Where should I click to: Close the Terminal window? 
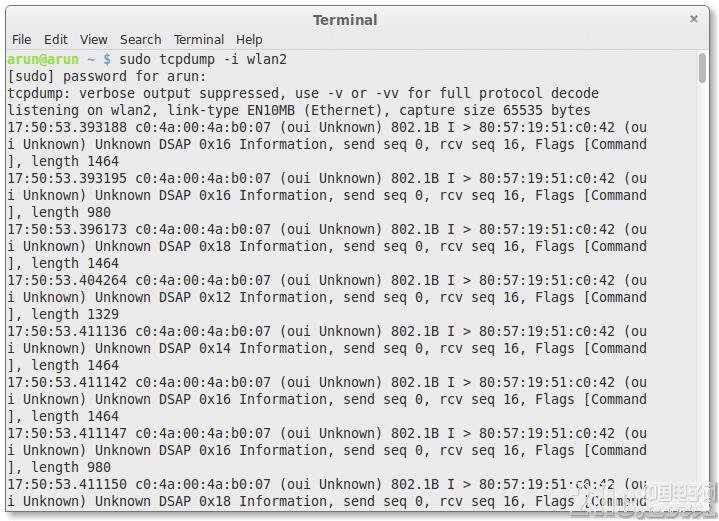[693, 19]
